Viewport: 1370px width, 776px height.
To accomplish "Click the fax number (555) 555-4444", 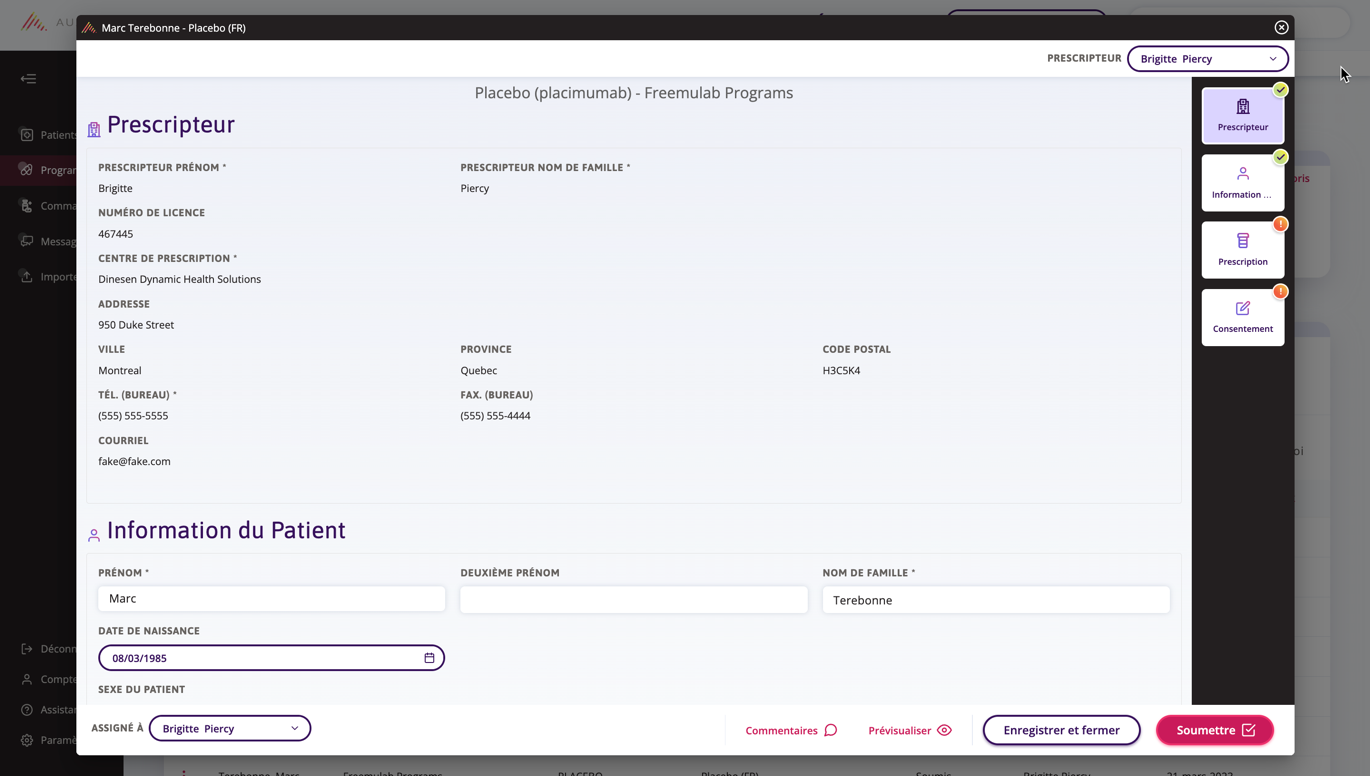I will tap(495, 416).
